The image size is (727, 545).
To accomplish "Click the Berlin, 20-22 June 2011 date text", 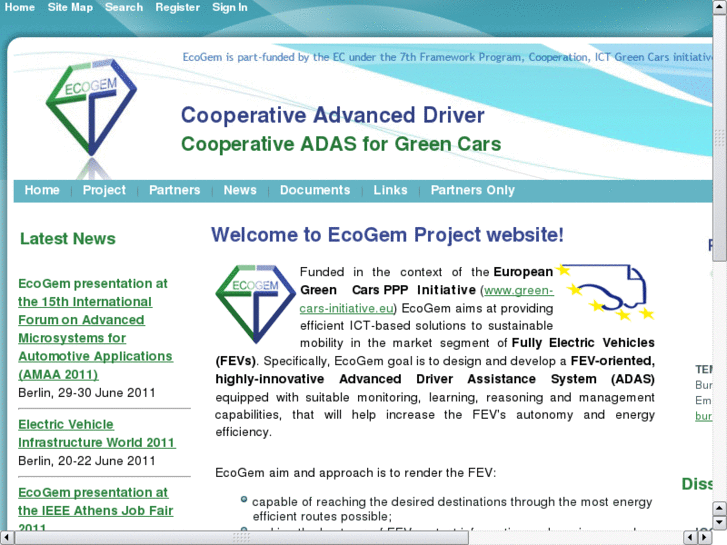I will (87, 461).
